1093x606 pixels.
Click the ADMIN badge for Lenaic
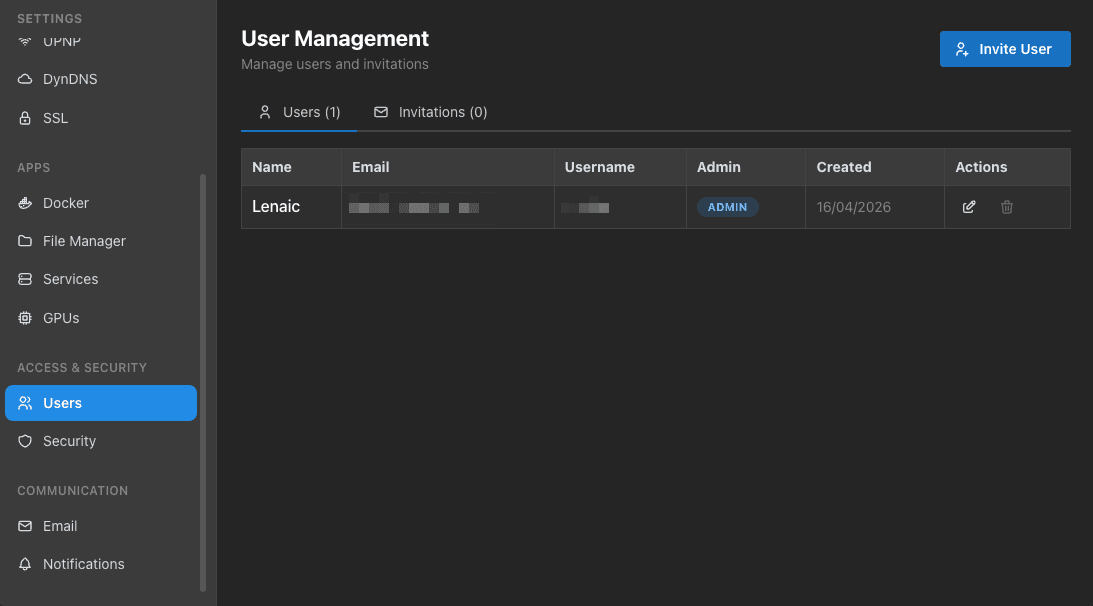coord(727,207)
